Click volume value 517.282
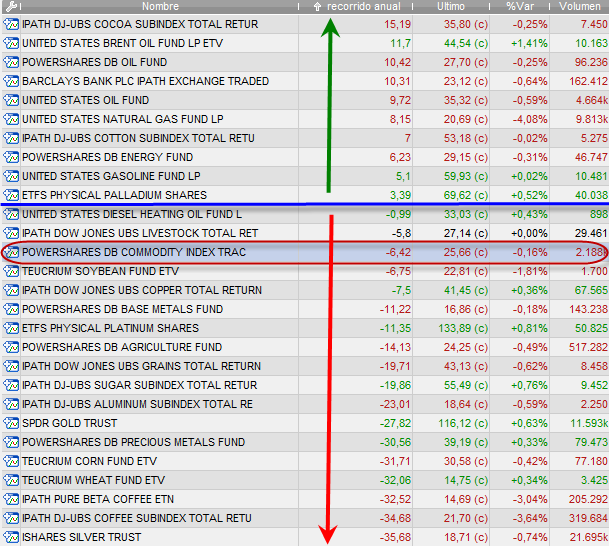The image size is (609, 546). (x=588, y=348)
